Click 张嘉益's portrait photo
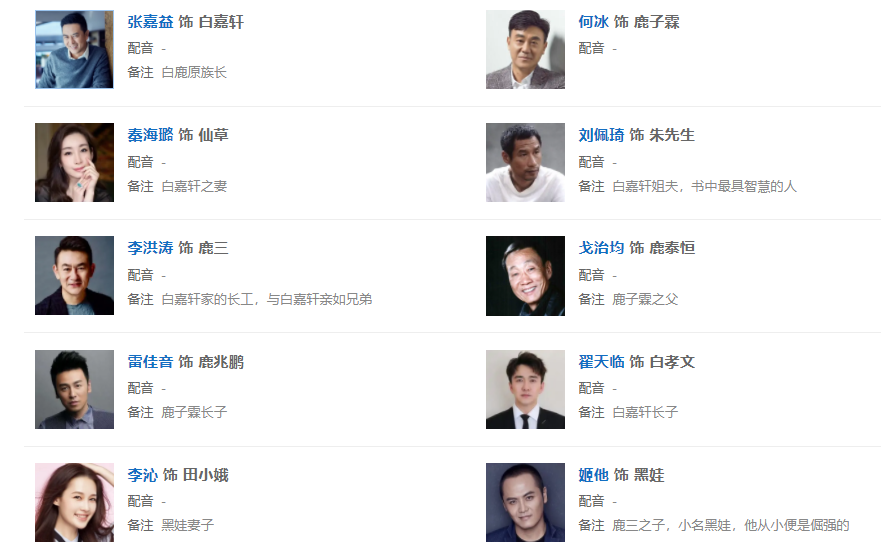The width and height of the screenshot is (881, 549). [75, 50]
